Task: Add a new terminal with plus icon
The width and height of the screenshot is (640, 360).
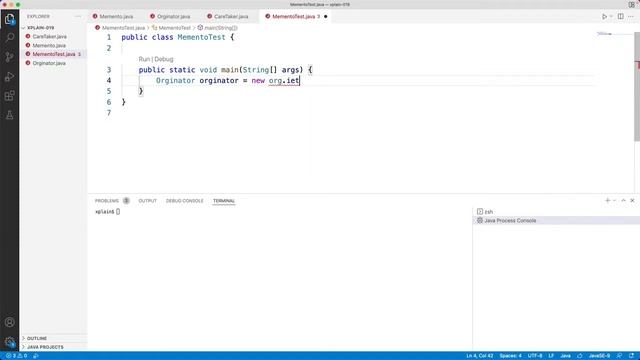Action: tap(607, 200)
